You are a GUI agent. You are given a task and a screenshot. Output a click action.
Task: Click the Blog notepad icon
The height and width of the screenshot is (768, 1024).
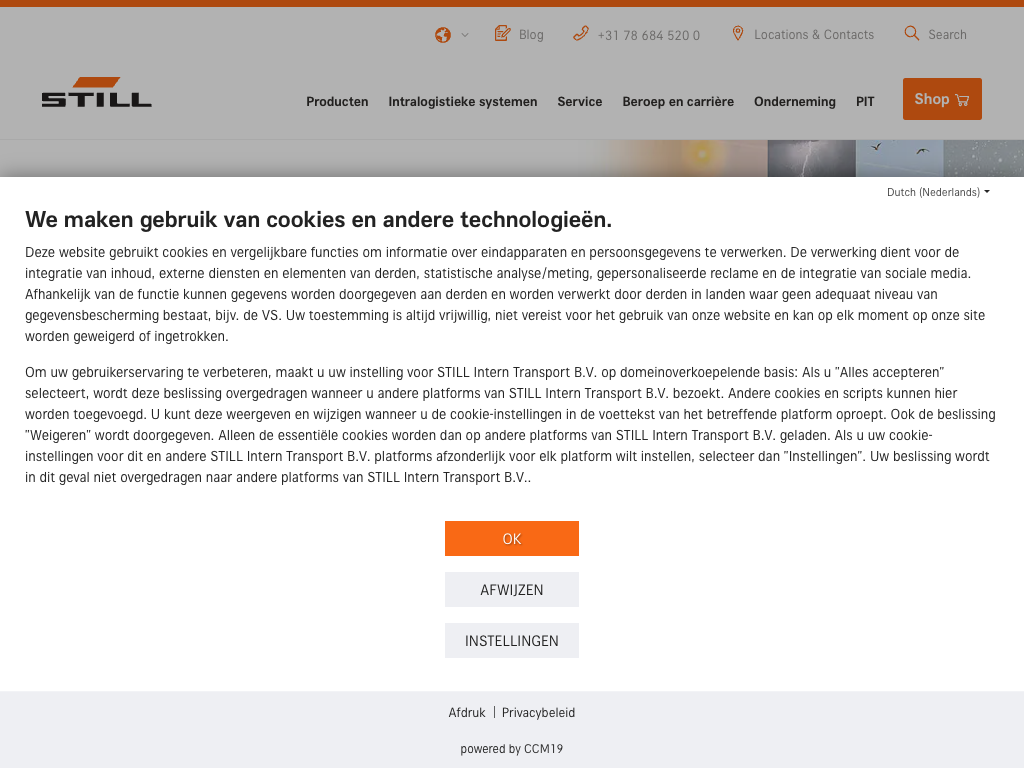(x=502, y=33)
